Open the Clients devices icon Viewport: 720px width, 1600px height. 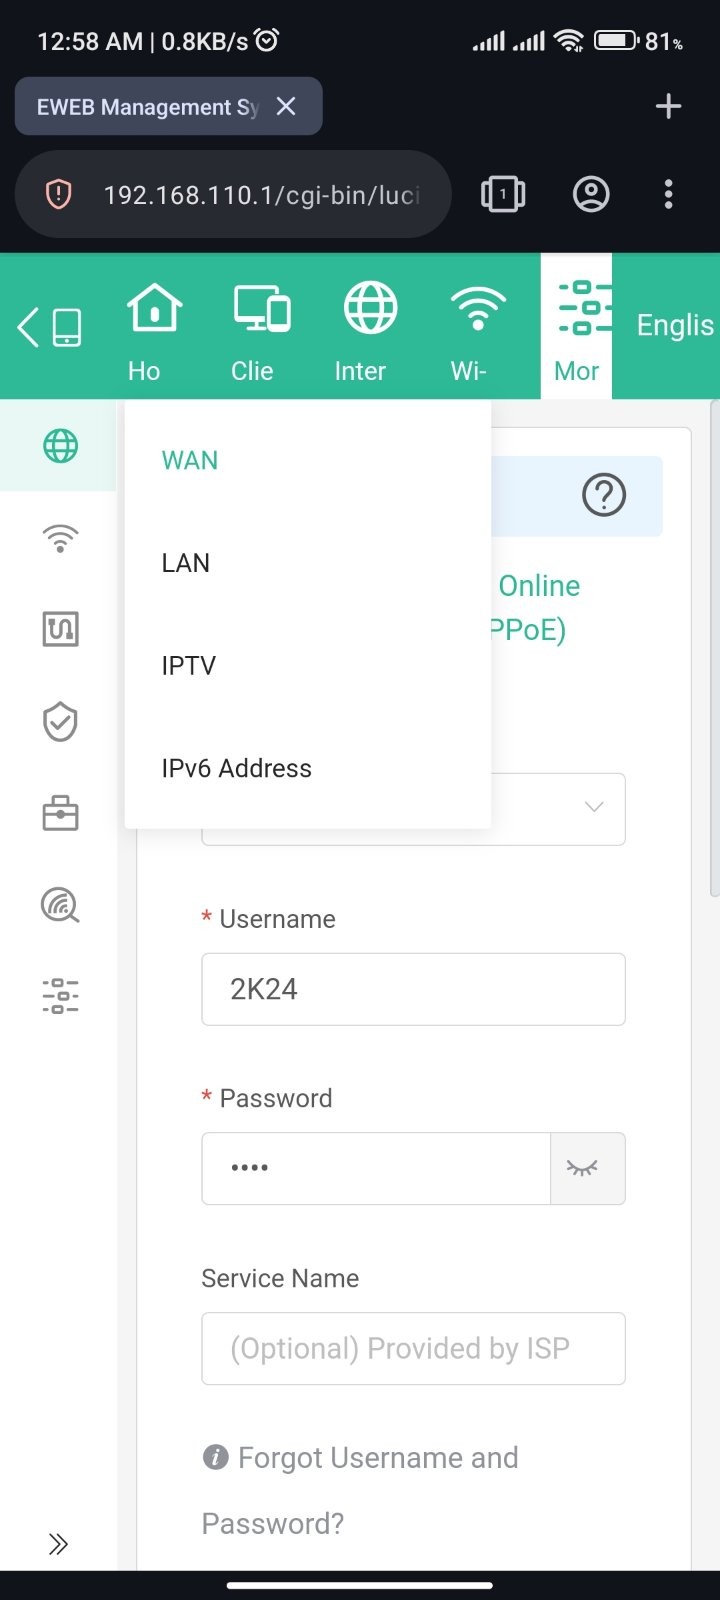tap(262, 308)
